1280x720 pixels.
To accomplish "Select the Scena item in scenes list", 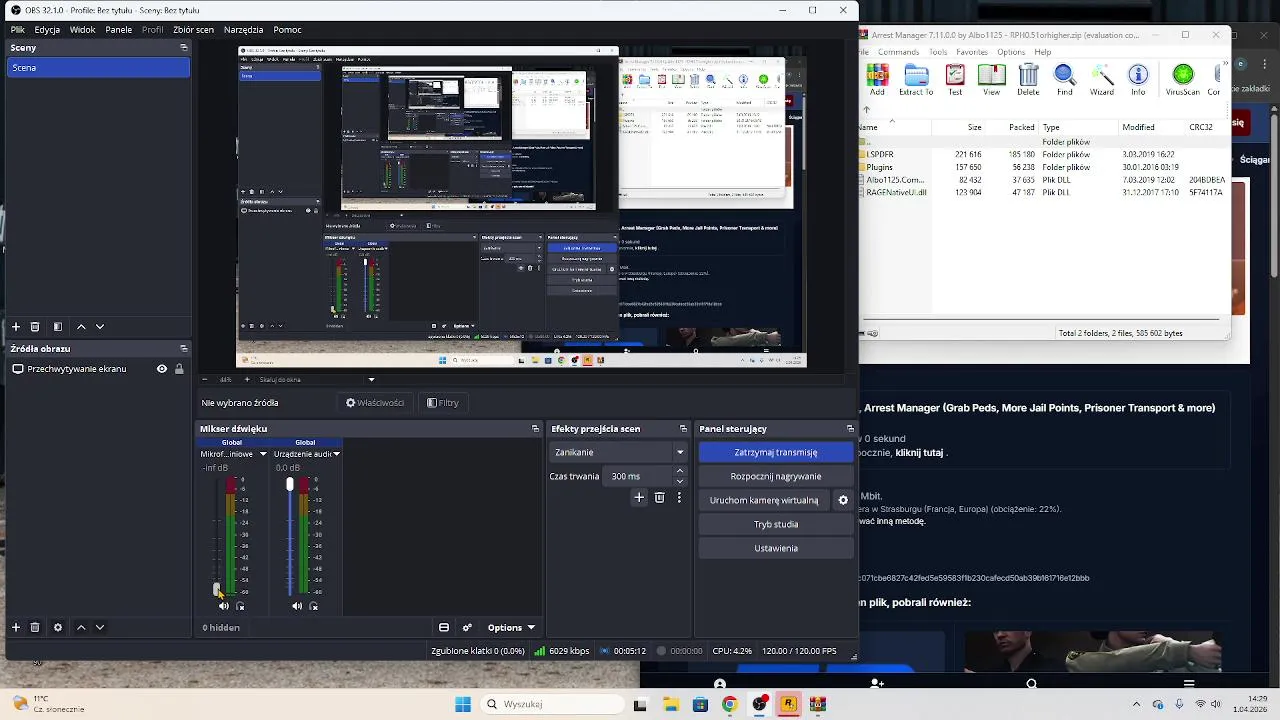I will pyautogui.click(x=98, y=68).
